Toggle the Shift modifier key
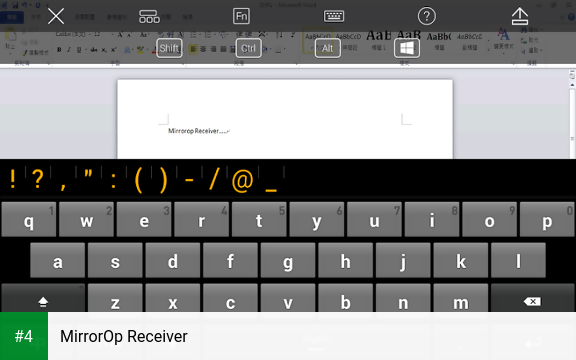 coord(169,48)
